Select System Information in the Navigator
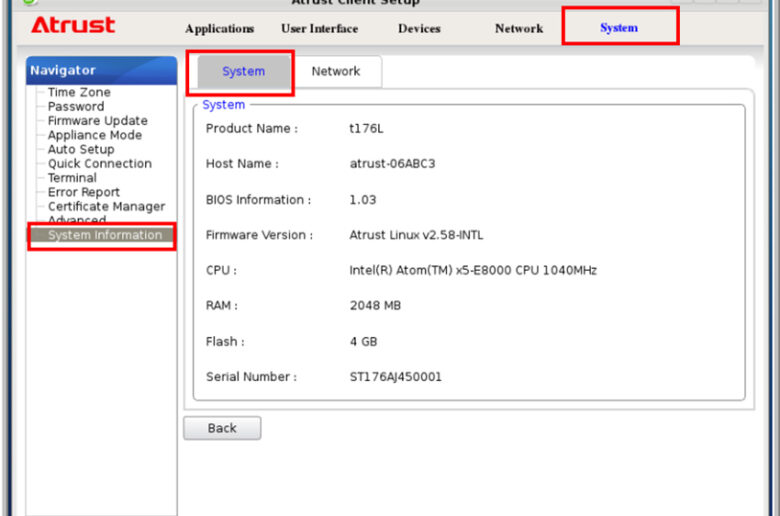780x516 pixels. [x=101, y=235]
